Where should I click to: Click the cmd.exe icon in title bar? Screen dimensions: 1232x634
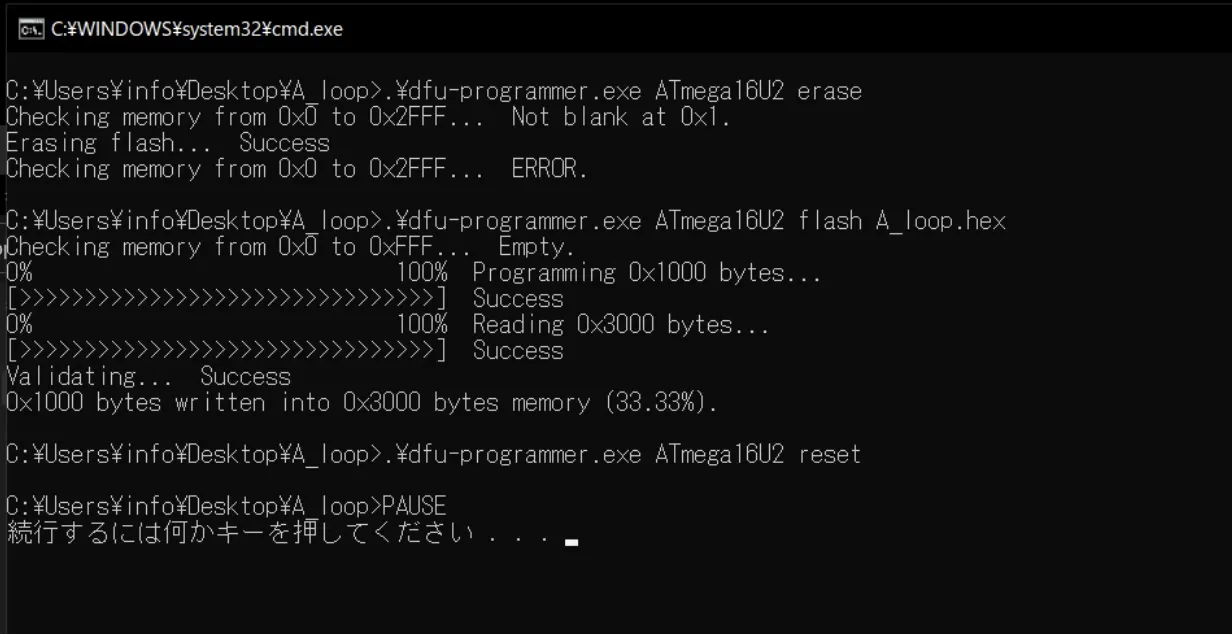point(30,29)
